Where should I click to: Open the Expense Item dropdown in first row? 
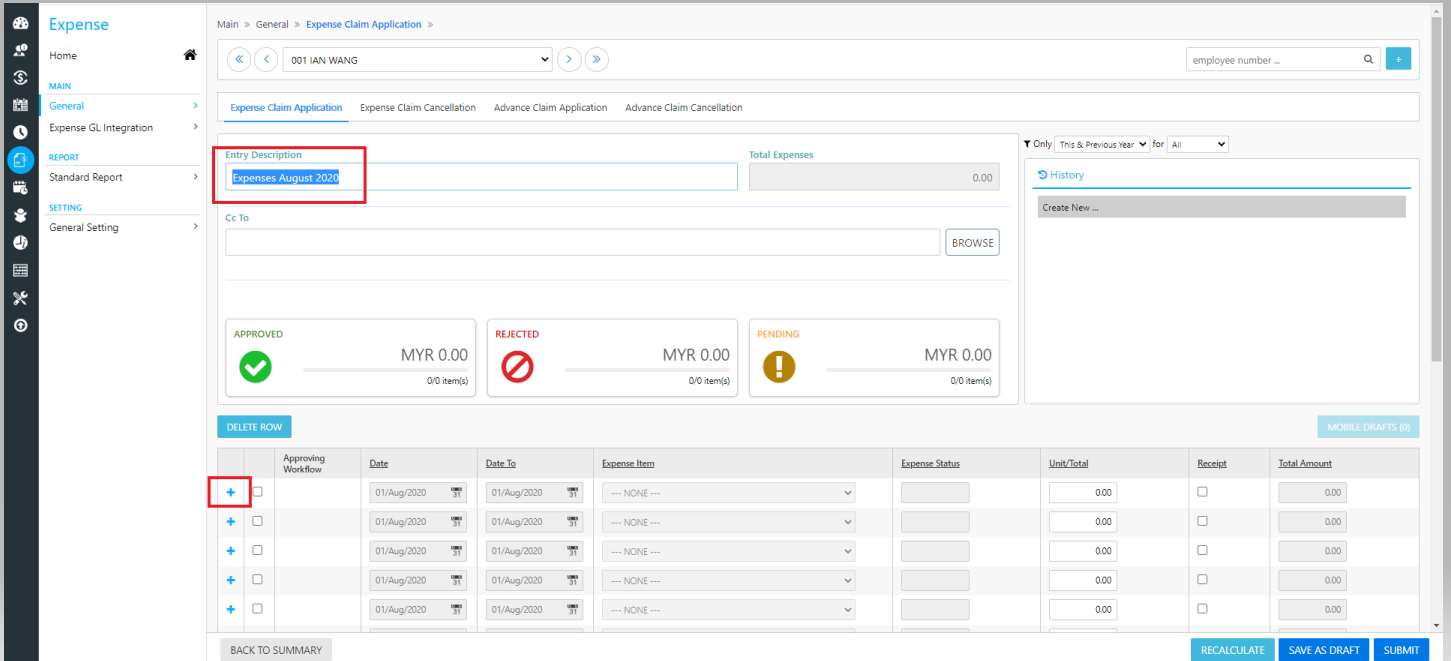click(x=728, y=493)
